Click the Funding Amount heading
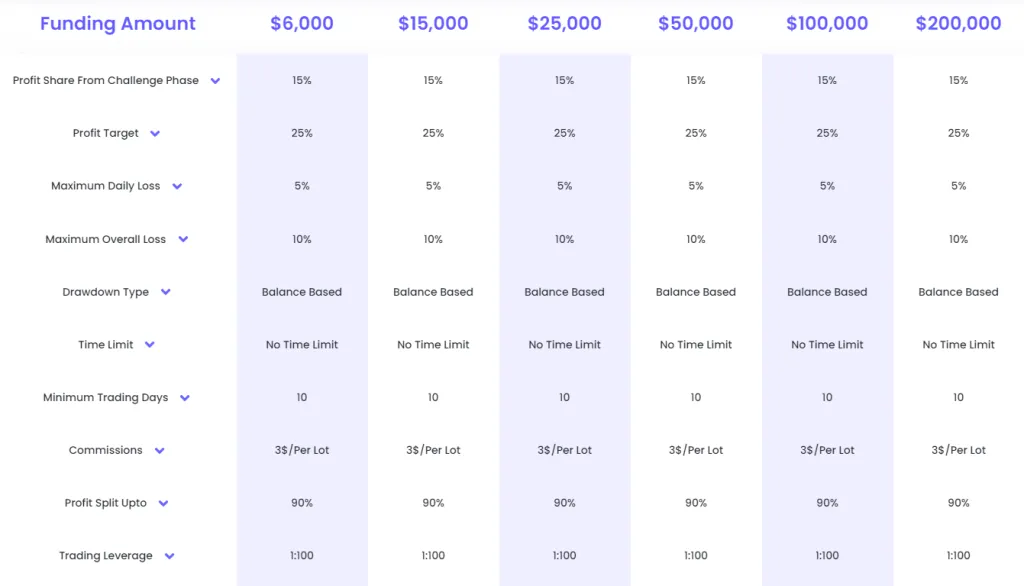The image size is (1024, 586). pyautogui.click(x=118, y=22)
